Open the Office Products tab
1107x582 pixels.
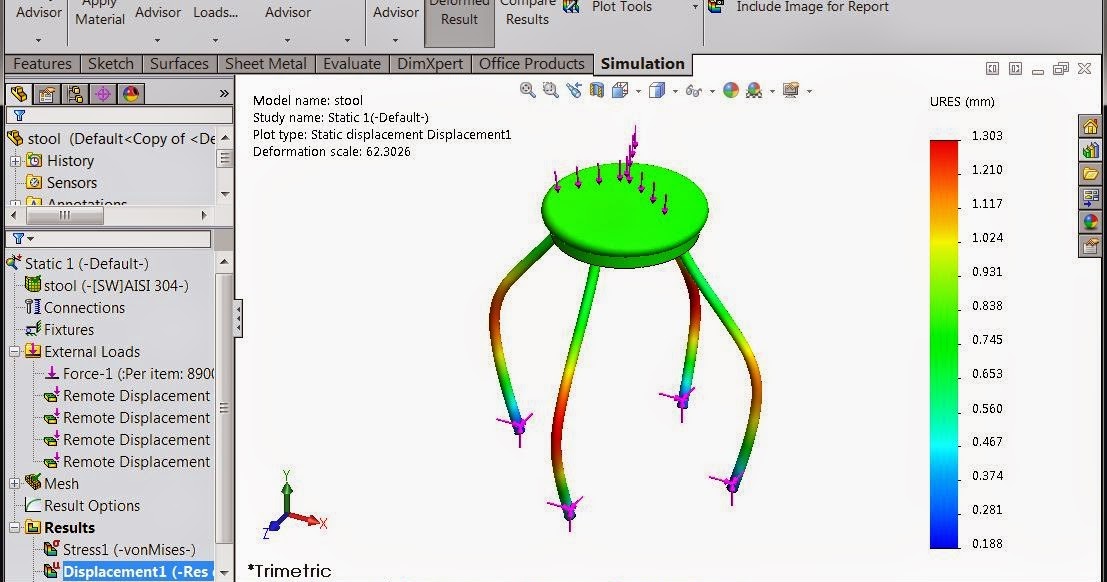(x=532, y=63)
